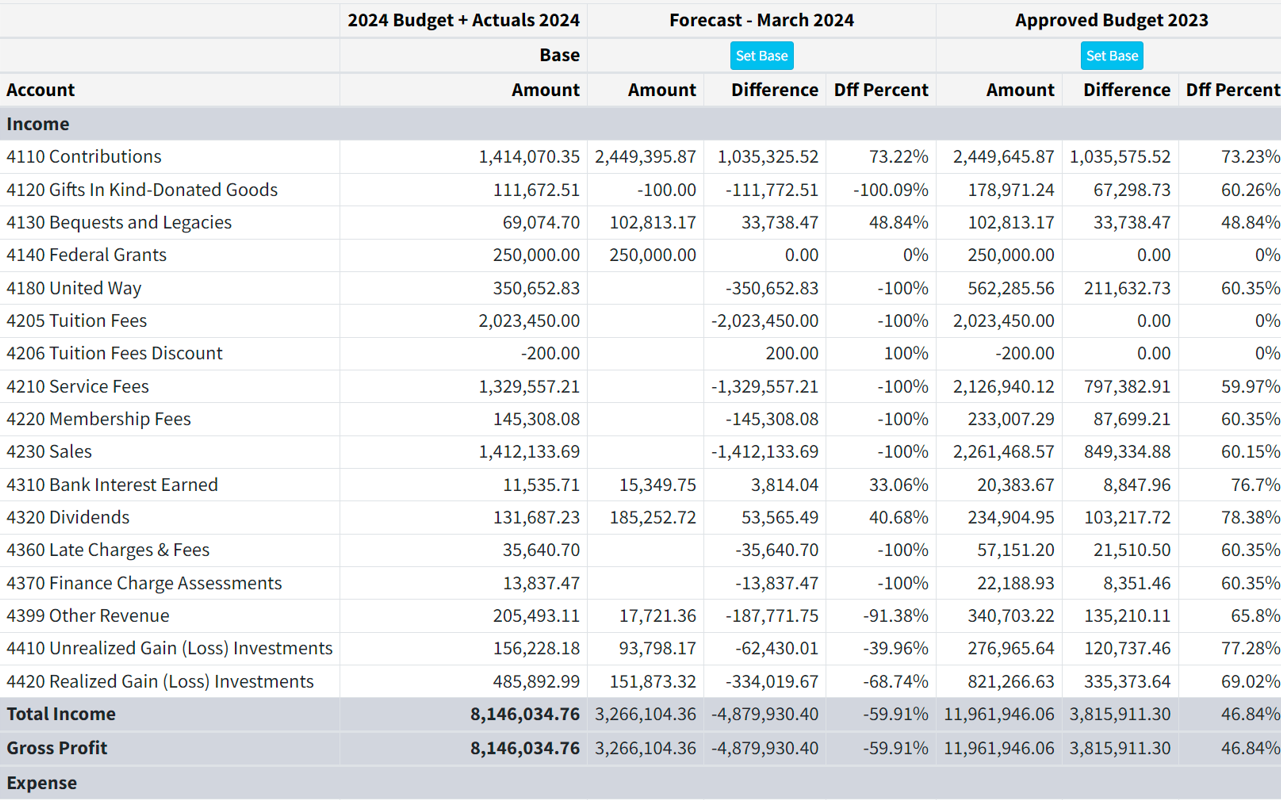Click the 821,266.63 Realized Gain approved amount
The width and height of the screenshot is (1281, 800).
(x=1011, y=681)
